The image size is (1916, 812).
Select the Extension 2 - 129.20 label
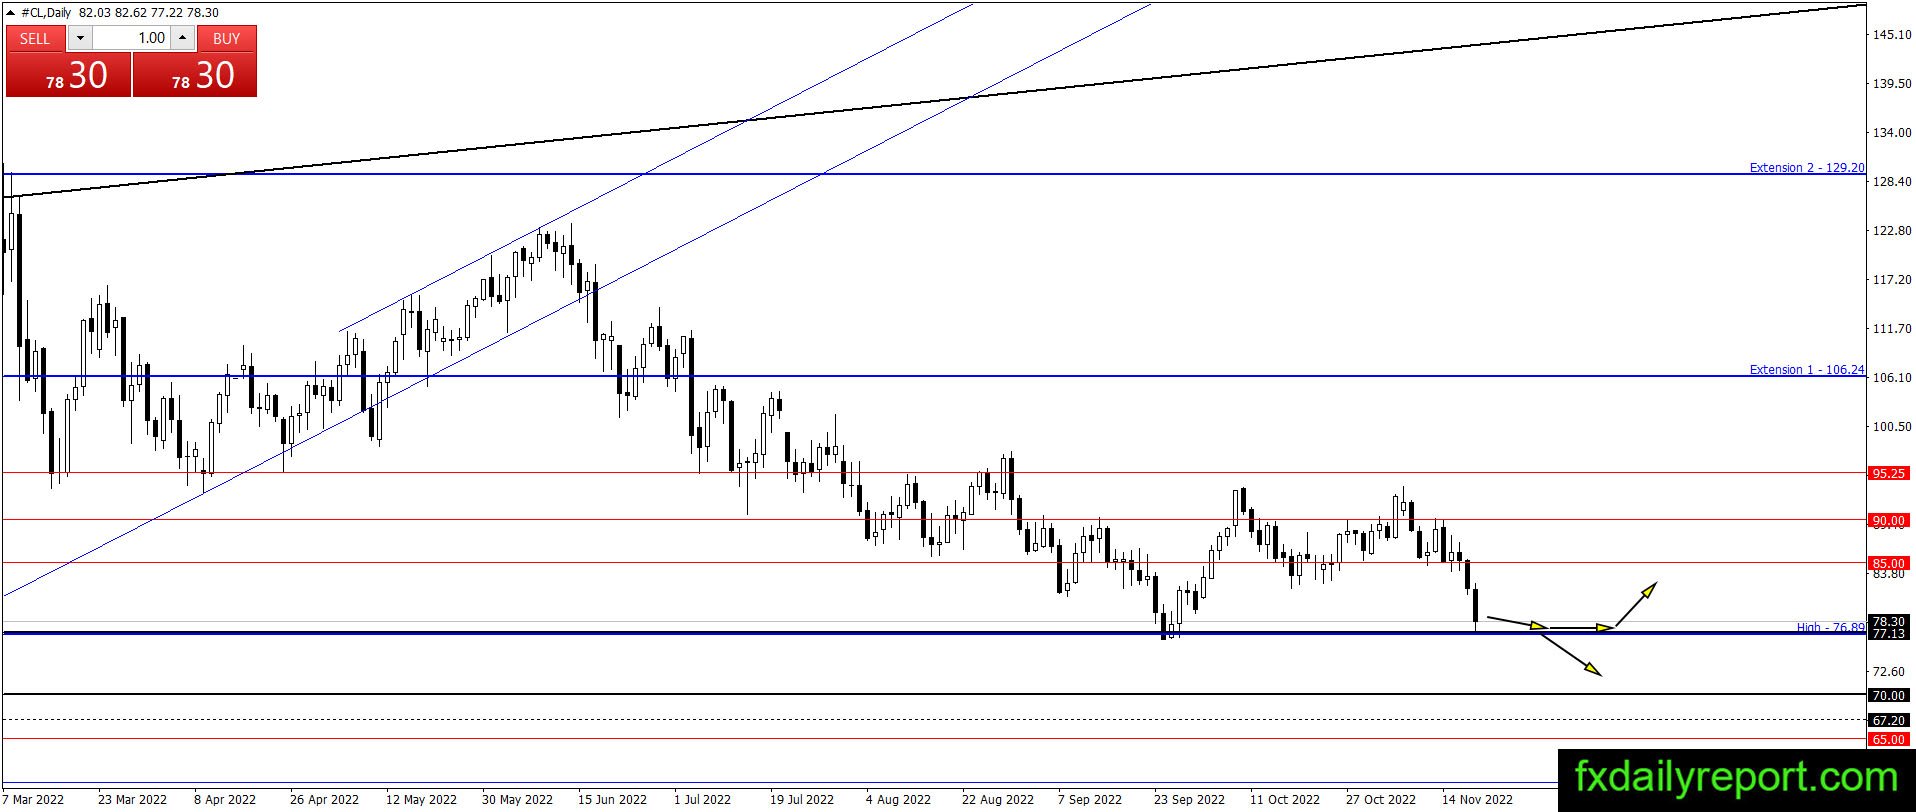click(1806, 168)
